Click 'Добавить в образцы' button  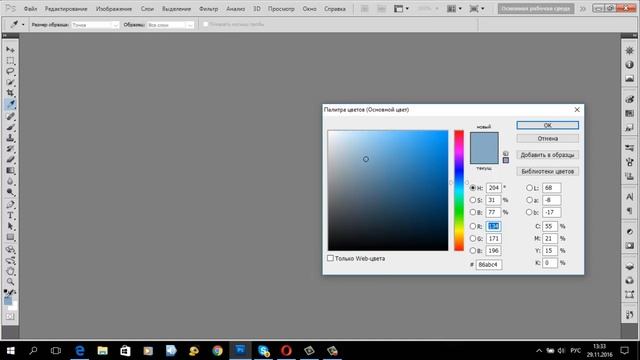click(547, 155)
